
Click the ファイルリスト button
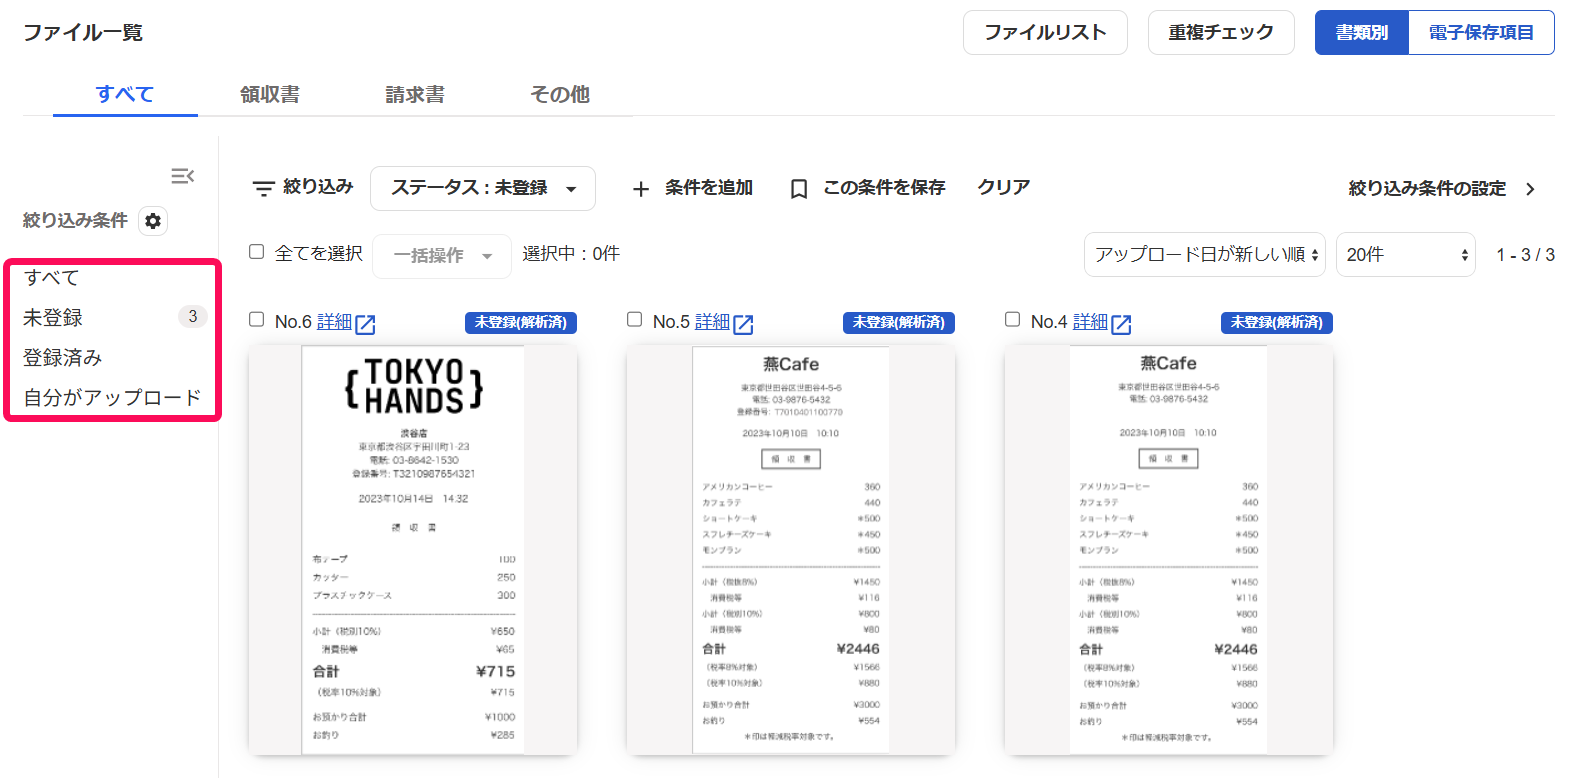tap(1045, 32)
